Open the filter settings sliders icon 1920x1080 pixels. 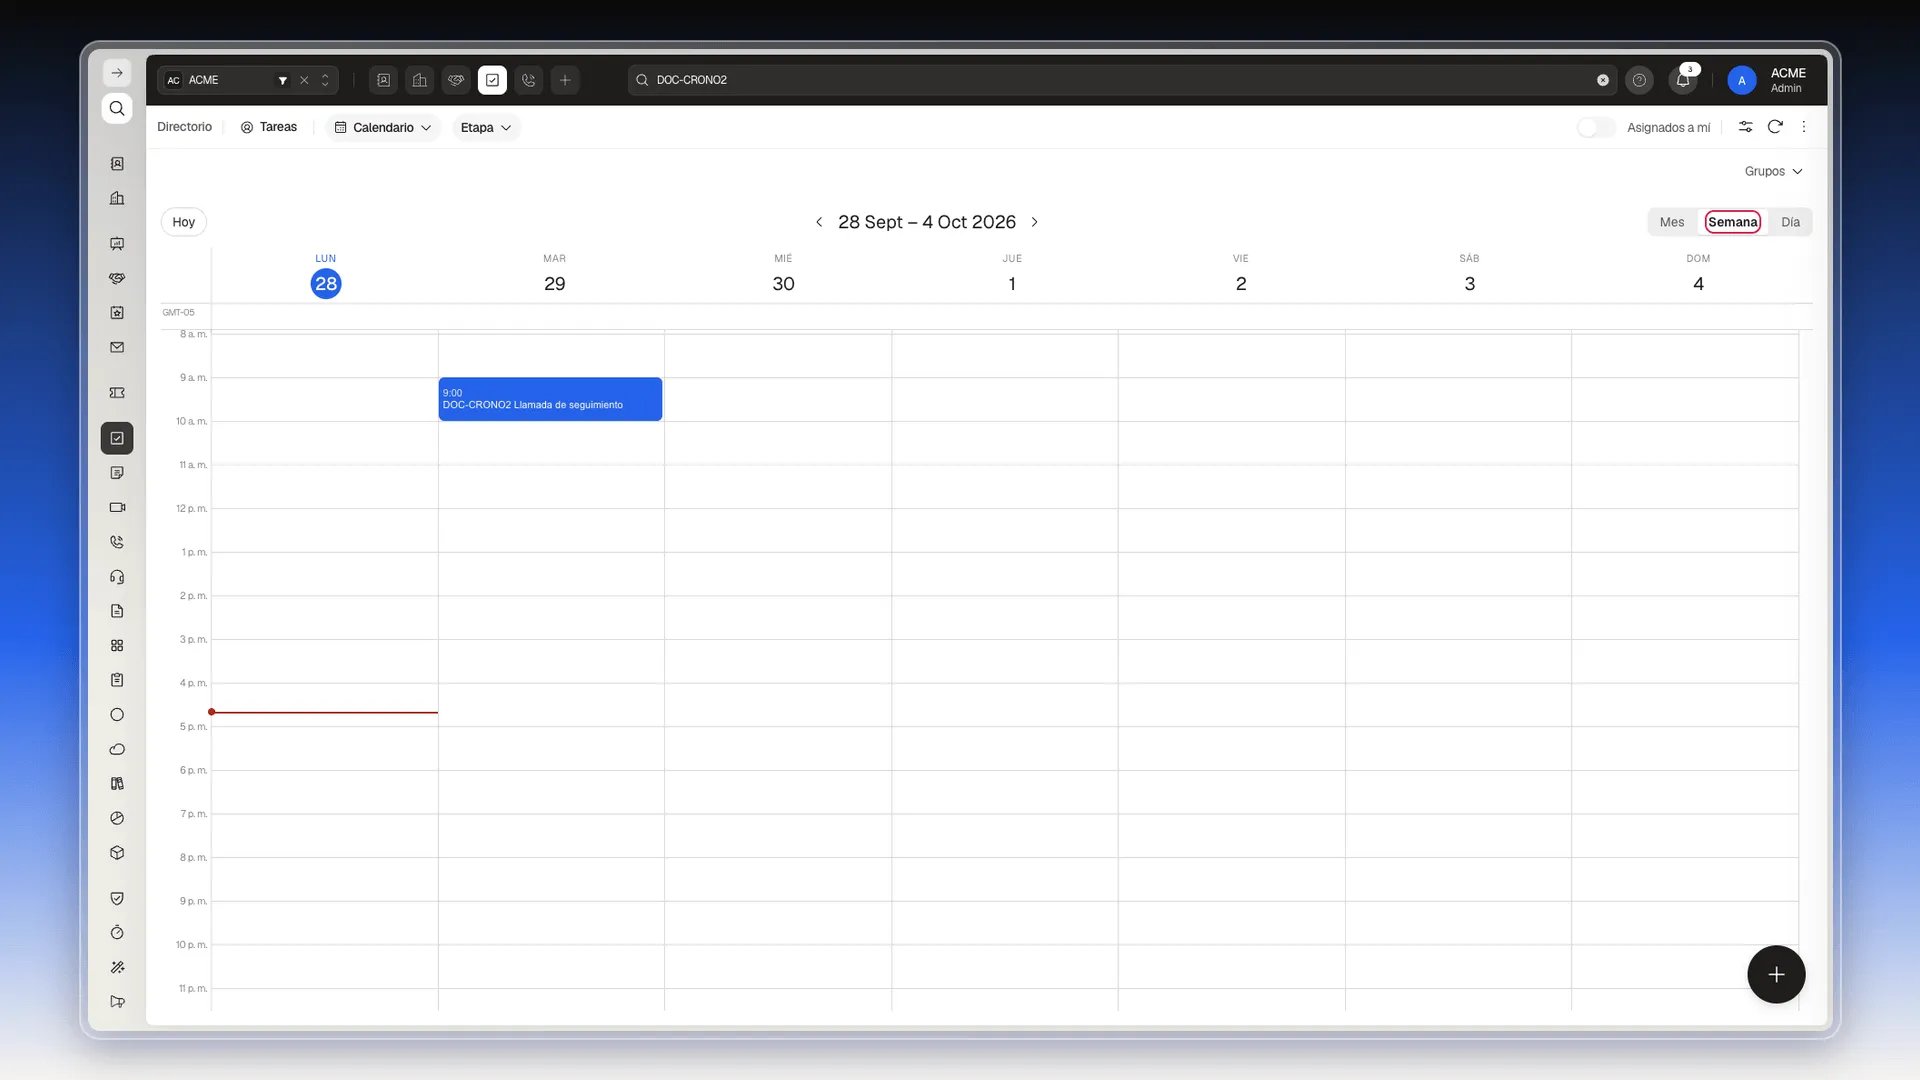[x=1745, y=127]
